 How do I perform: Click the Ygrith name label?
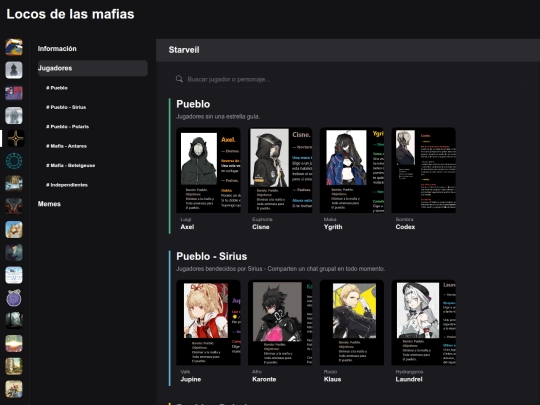333,227
